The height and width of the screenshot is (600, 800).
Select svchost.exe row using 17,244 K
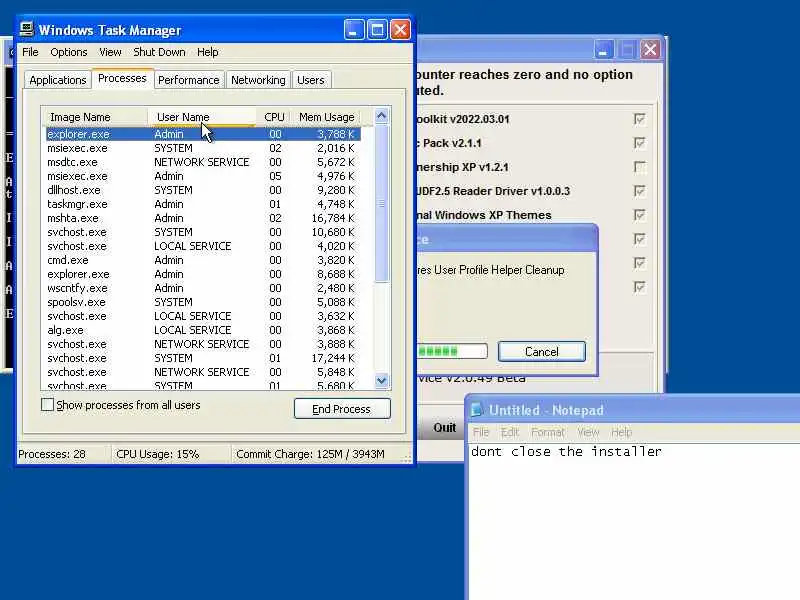click(x=201, y=358)
